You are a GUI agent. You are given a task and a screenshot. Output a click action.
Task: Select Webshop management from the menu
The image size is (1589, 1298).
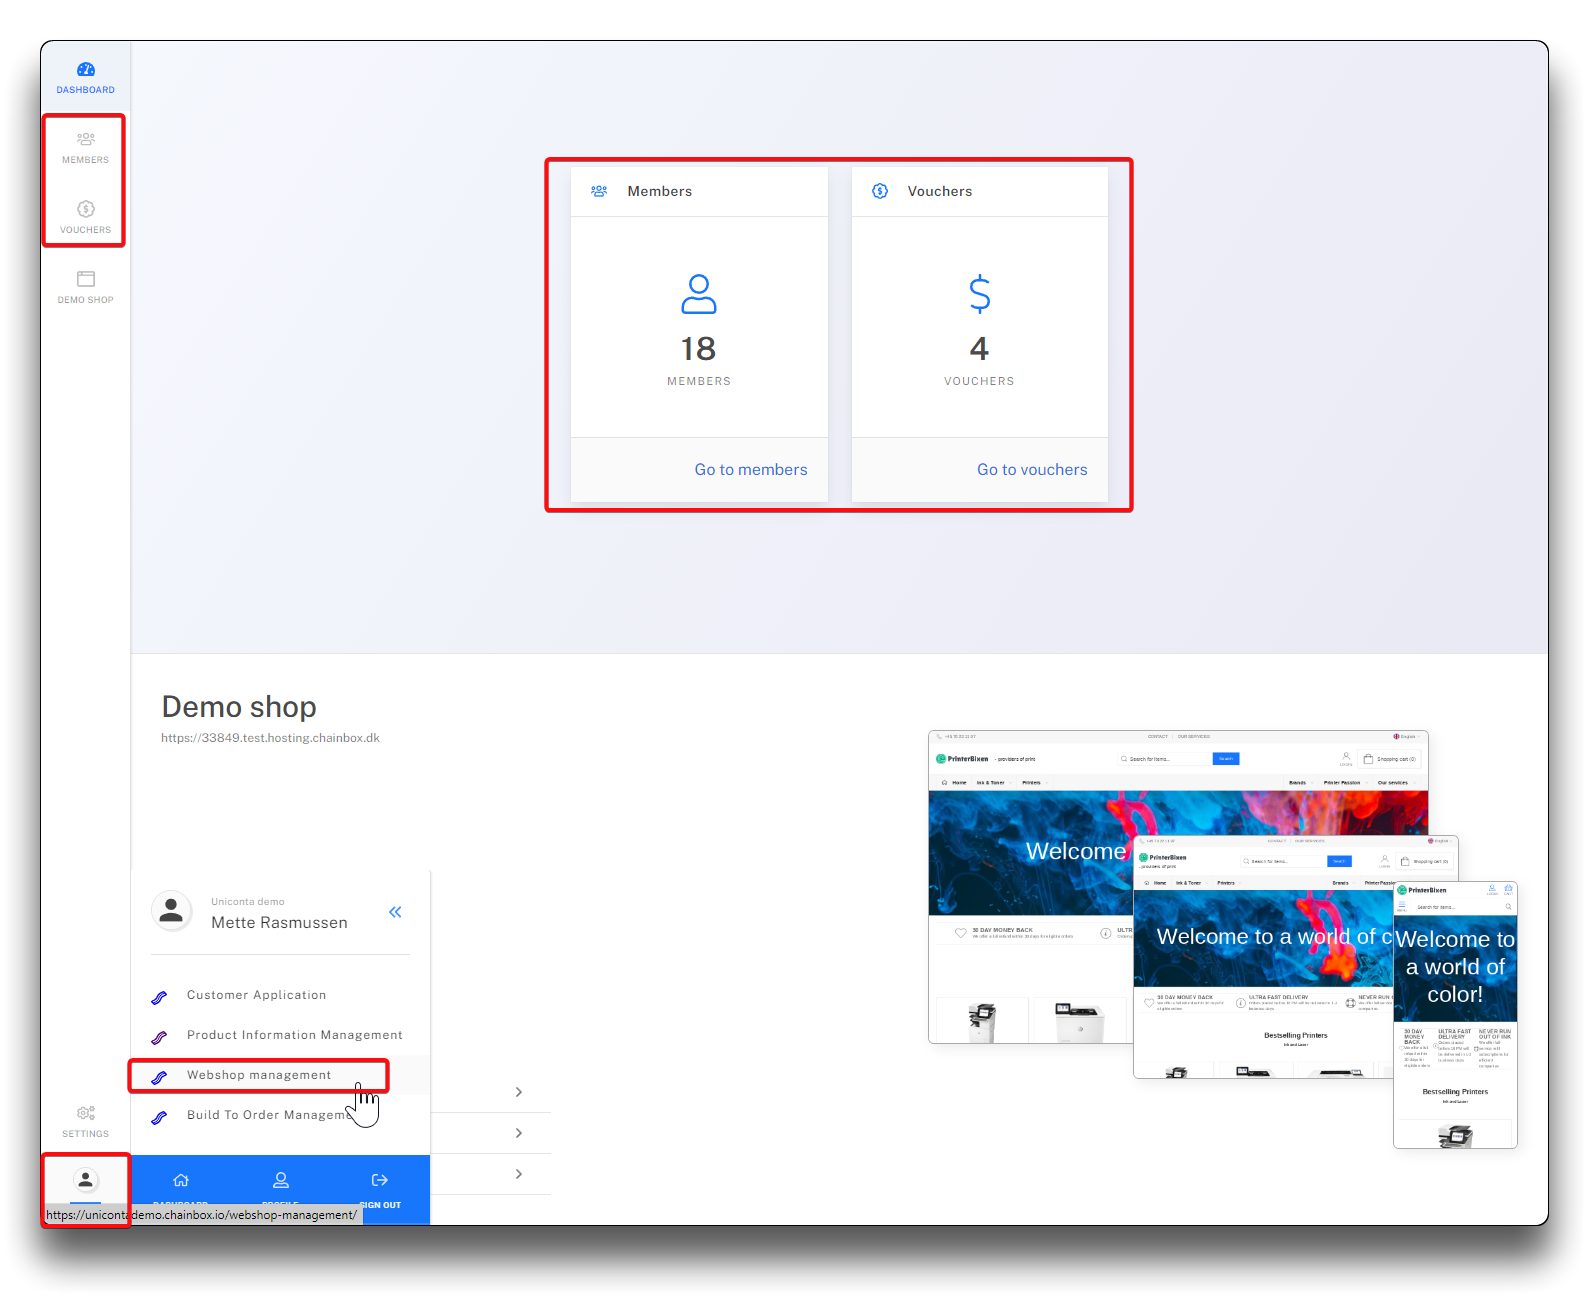[259, 1075]
